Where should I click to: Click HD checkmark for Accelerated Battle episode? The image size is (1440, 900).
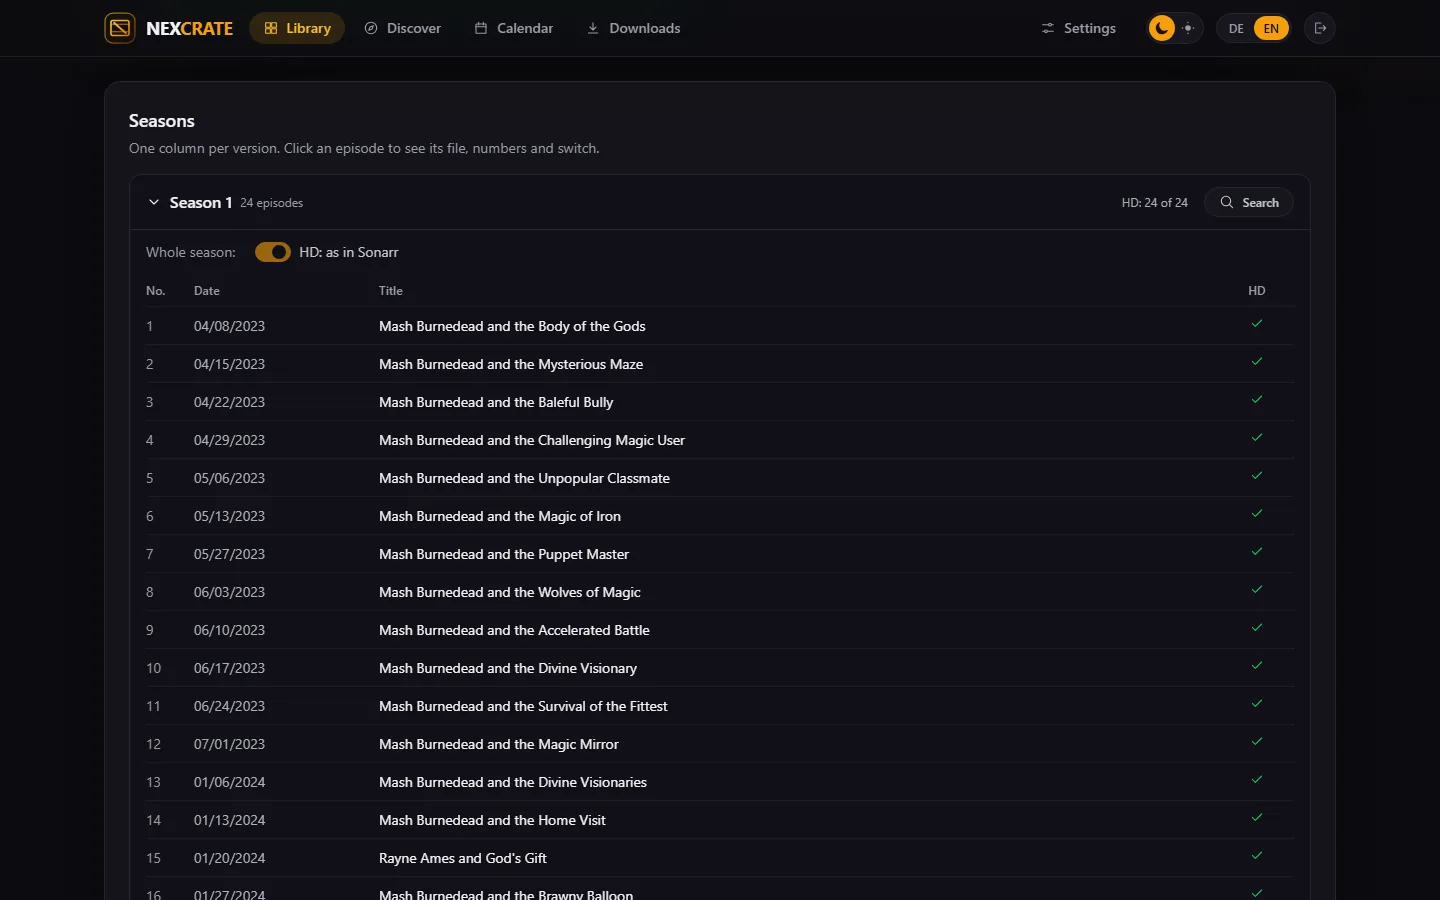pos(1257,628)
